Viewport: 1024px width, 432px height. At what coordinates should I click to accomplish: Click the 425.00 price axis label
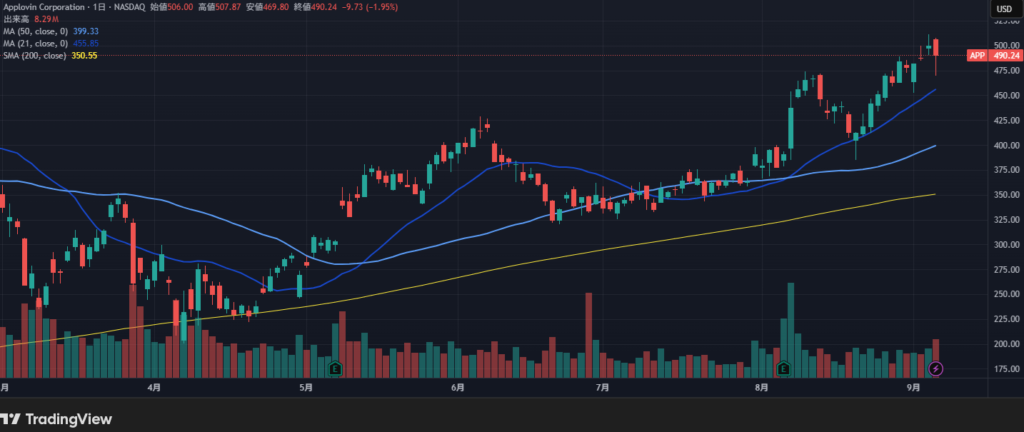tap(1006, 121)
